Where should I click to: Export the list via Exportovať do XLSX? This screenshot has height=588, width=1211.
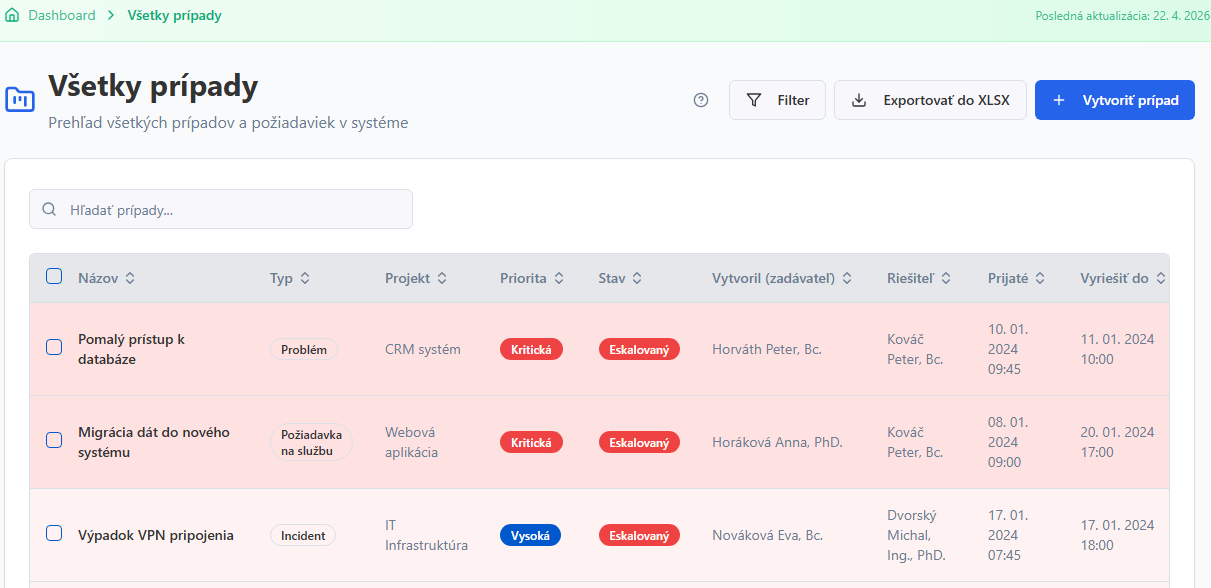point(930,100)
